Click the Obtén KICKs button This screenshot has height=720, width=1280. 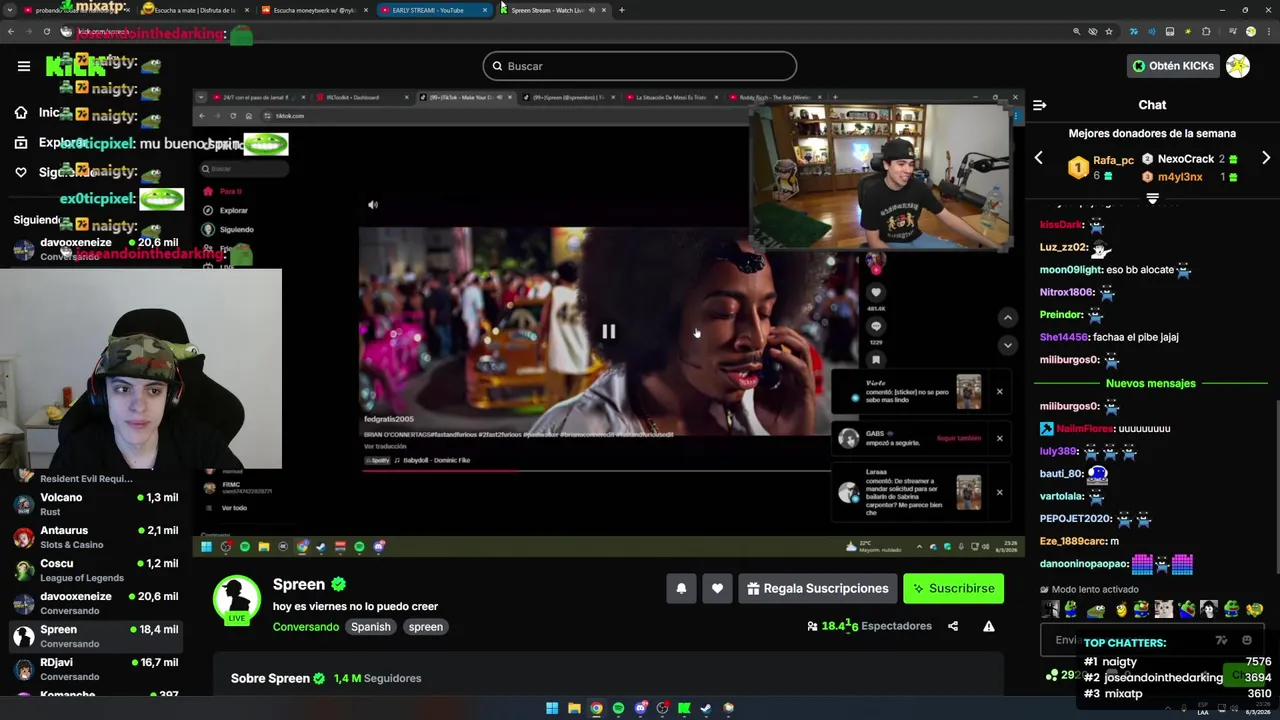pos(1173,66)
